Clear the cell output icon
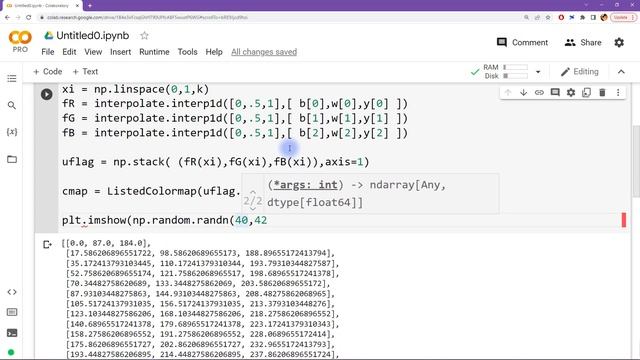 (47, 244)
